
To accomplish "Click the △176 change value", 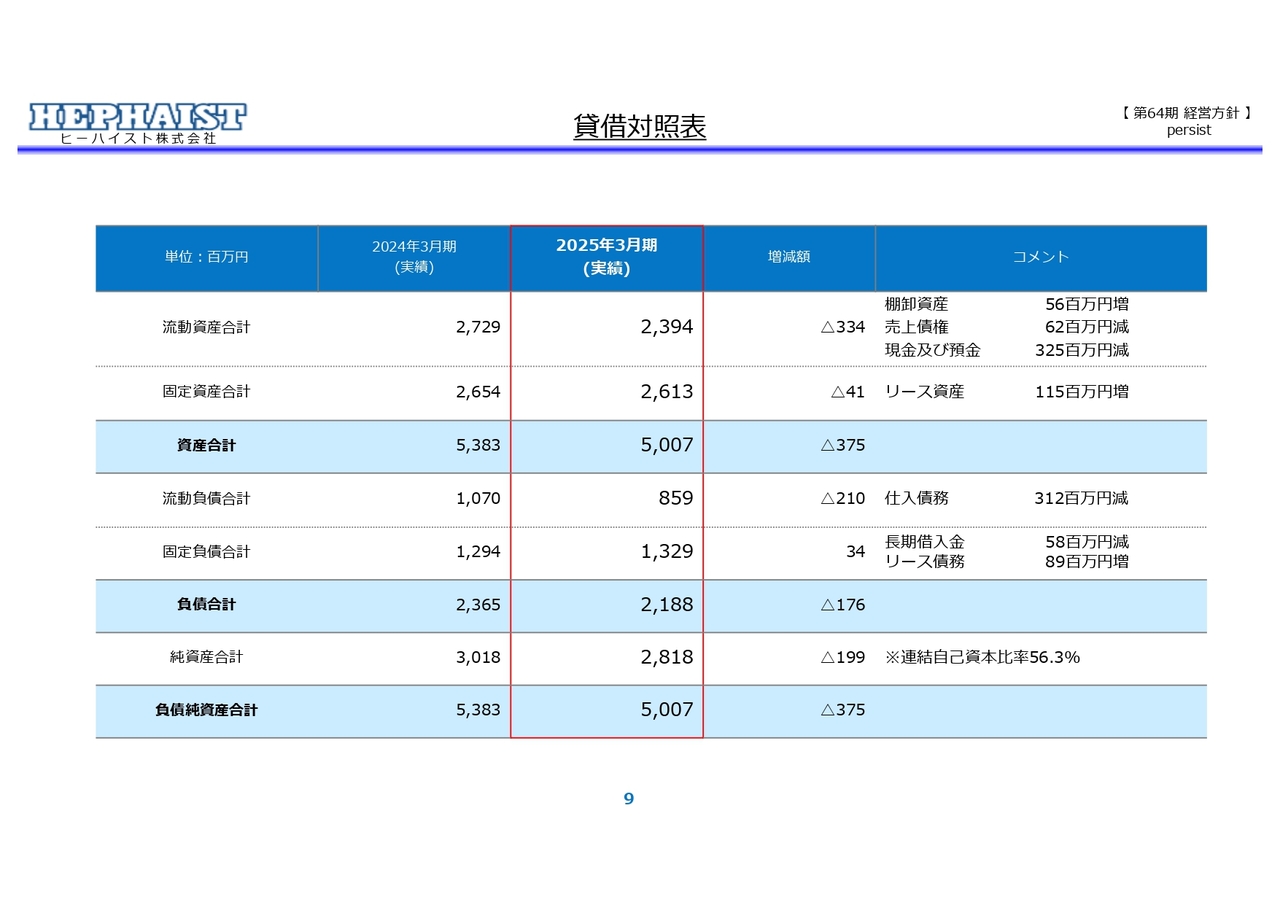I will click(843, 605).
